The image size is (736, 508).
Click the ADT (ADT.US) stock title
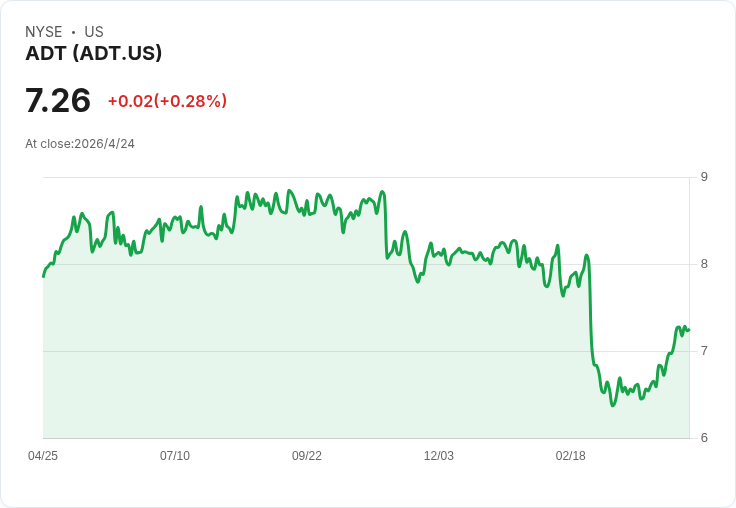[93, 54]
